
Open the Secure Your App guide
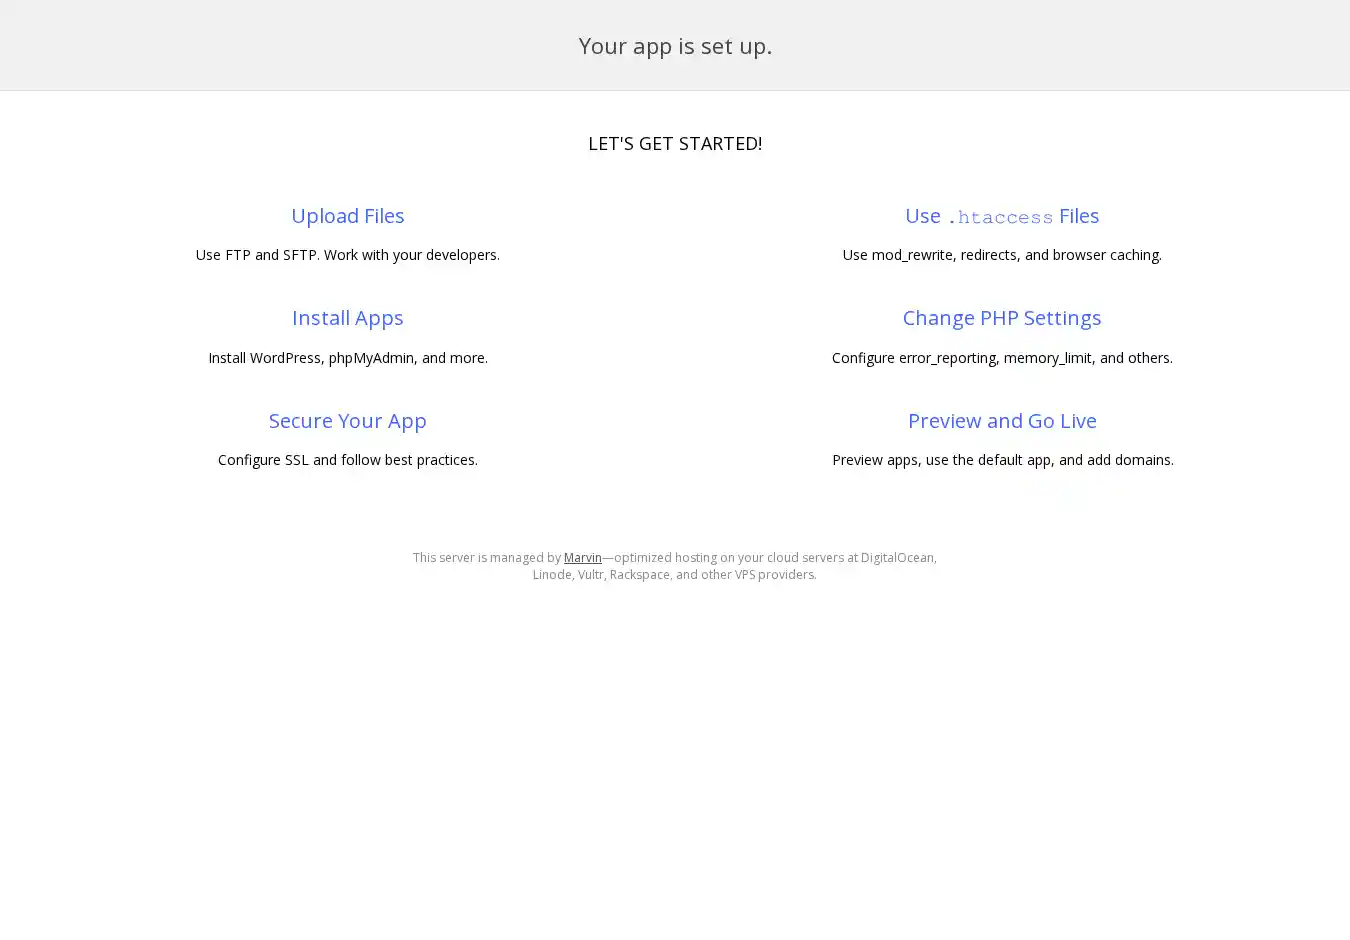point(347,421)
